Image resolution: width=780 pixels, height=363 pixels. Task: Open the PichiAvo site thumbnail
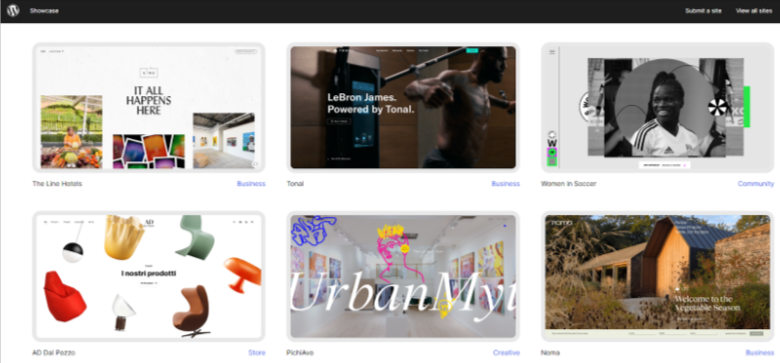[x=403, y=276]
